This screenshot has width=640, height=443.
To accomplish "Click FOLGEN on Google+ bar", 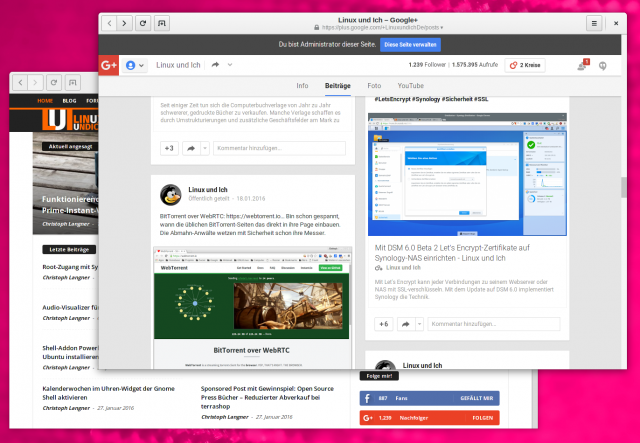I will [483, 418].
